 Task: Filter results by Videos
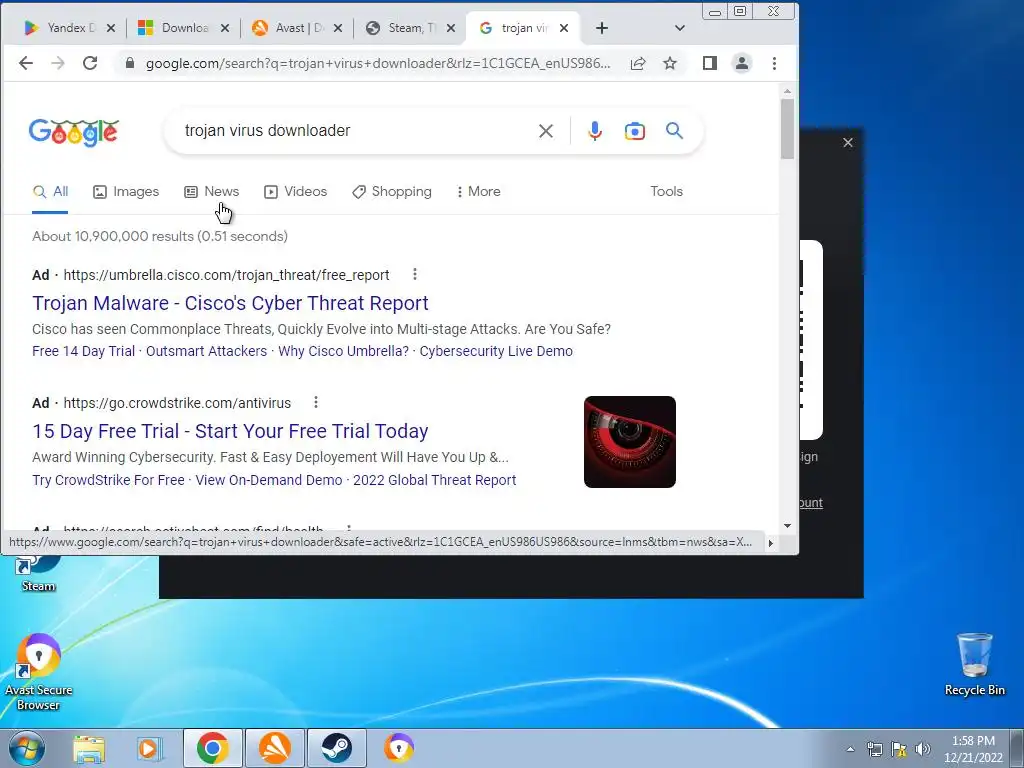[295, 191]
